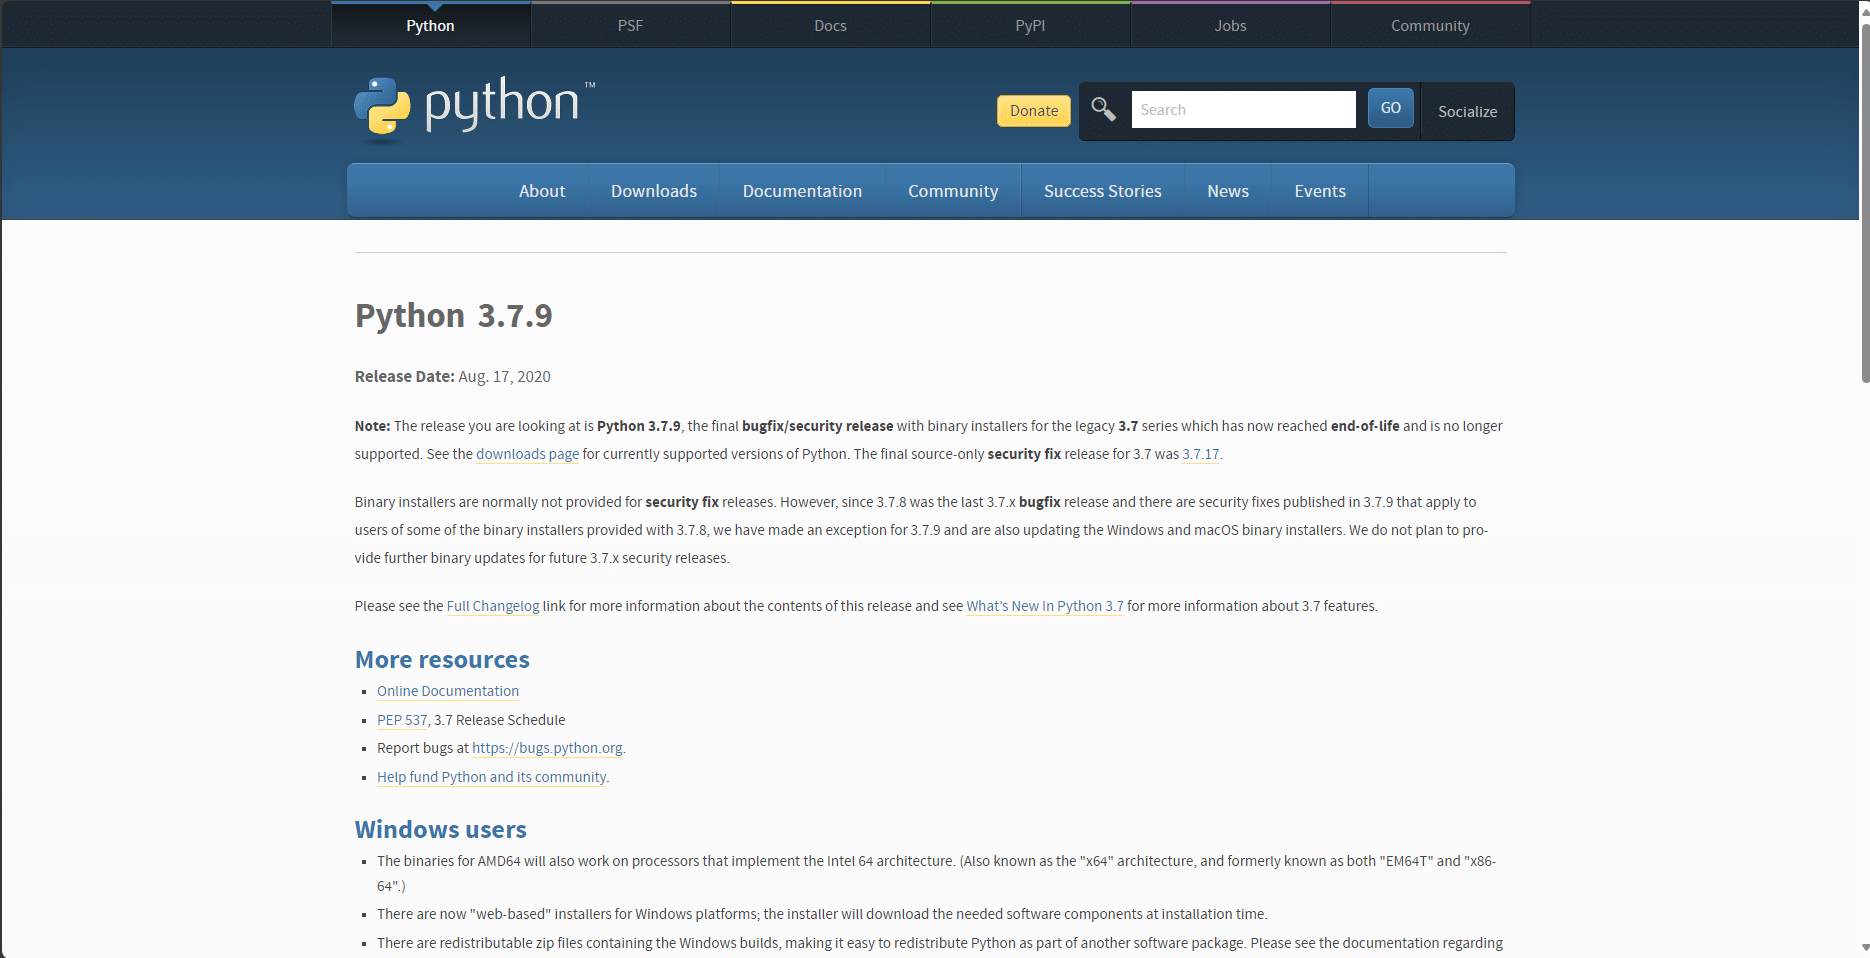Open the Jobs top-bar tab
The height and width of the screenshot is (958, 1870).
click(x=1230, y=25)
